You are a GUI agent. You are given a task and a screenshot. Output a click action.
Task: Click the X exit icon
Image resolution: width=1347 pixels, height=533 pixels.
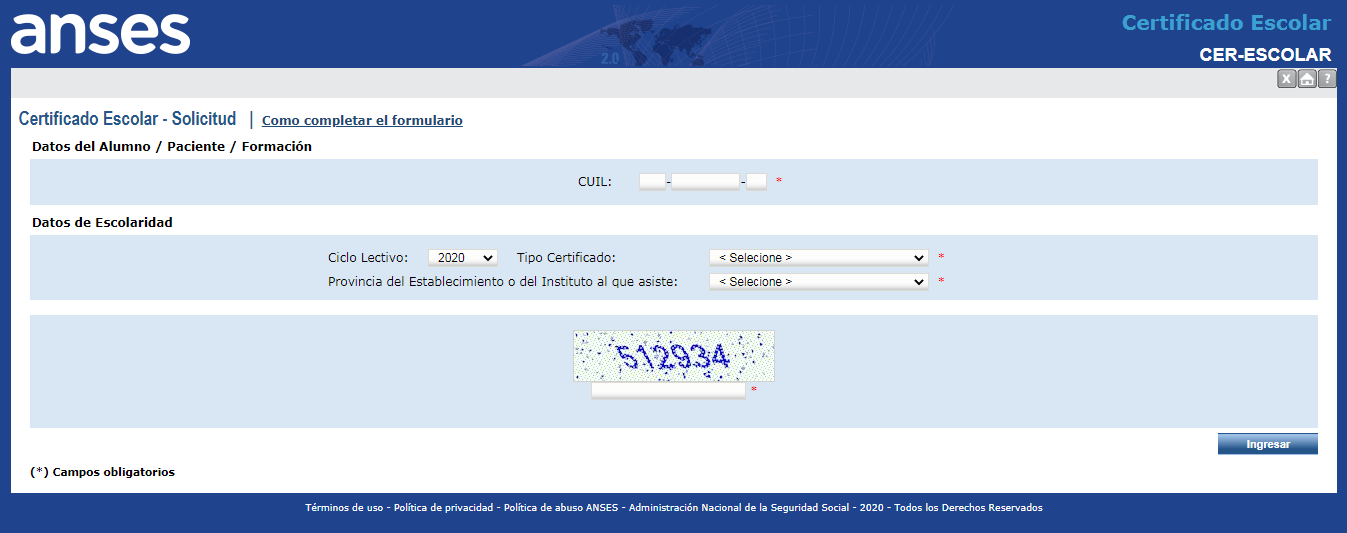1286,79
